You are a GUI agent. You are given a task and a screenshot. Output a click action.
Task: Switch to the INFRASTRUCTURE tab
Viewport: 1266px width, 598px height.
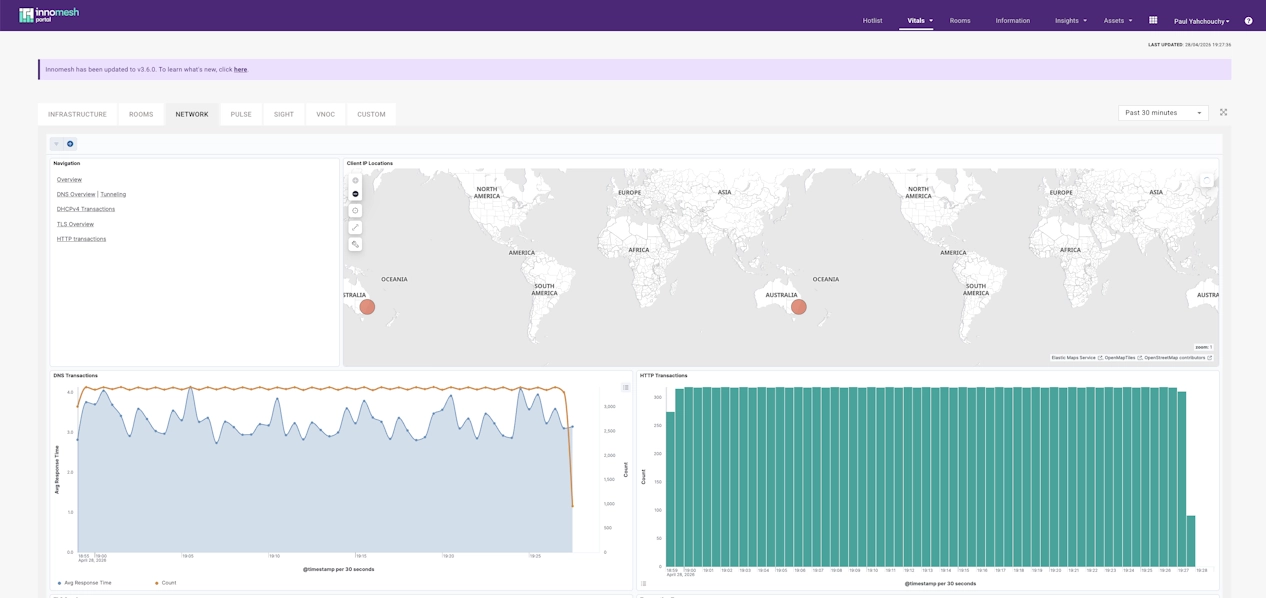77,114
